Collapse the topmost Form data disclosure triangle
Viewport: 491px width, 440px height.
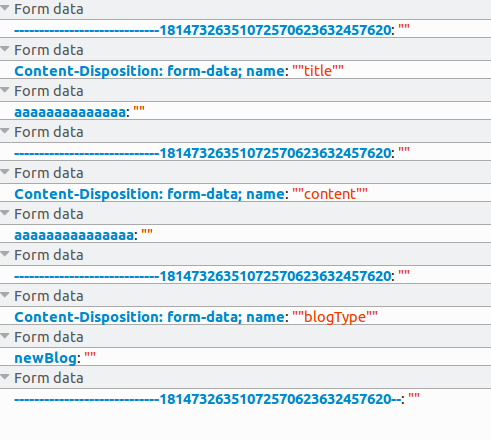pos(5,8)
